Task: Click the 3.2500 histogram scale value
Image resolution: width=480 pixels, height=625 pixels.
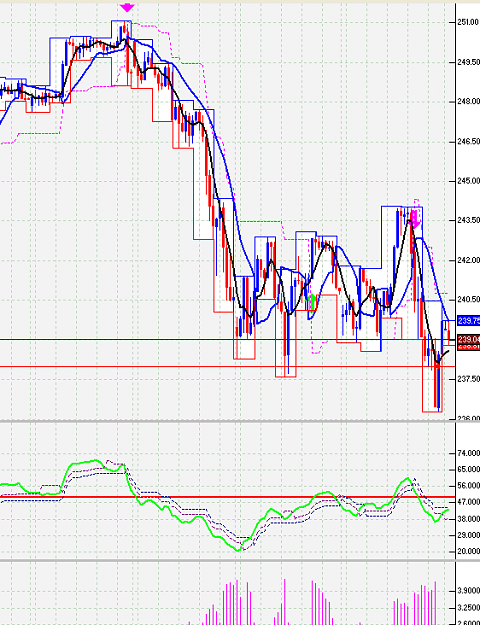Action: click(x=468, y=609)
